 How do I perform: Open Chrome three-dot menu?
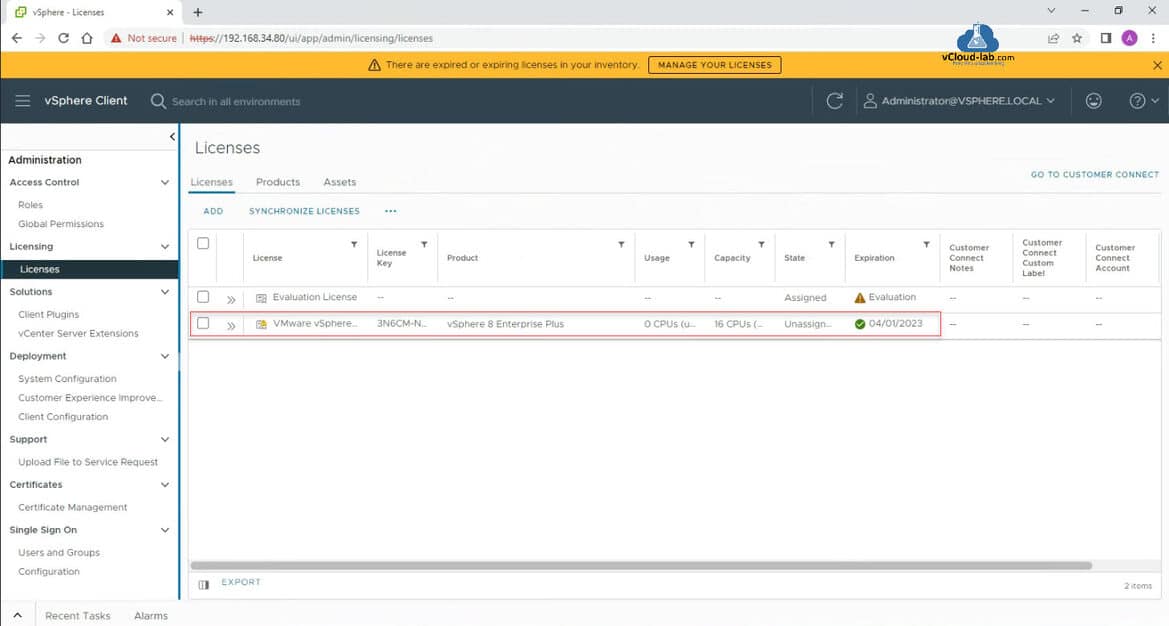[x=1153, y=38]
